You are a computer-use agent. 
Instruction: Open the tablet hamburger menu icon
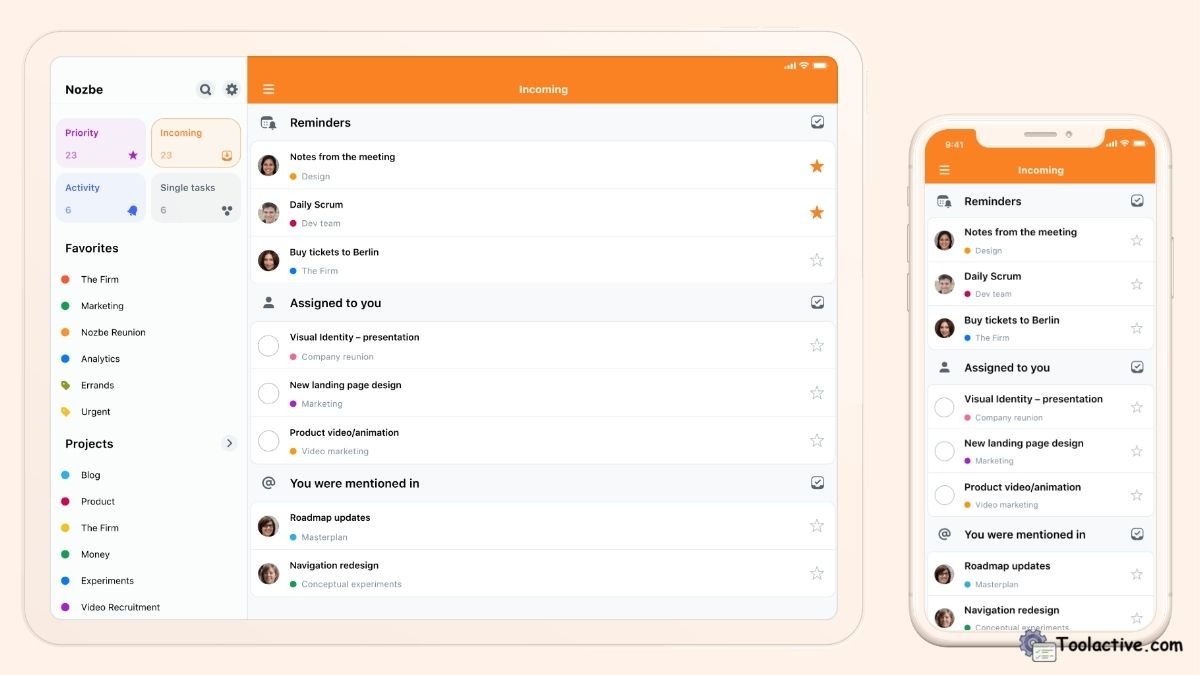pyautogui.click(x=268, y=90)
